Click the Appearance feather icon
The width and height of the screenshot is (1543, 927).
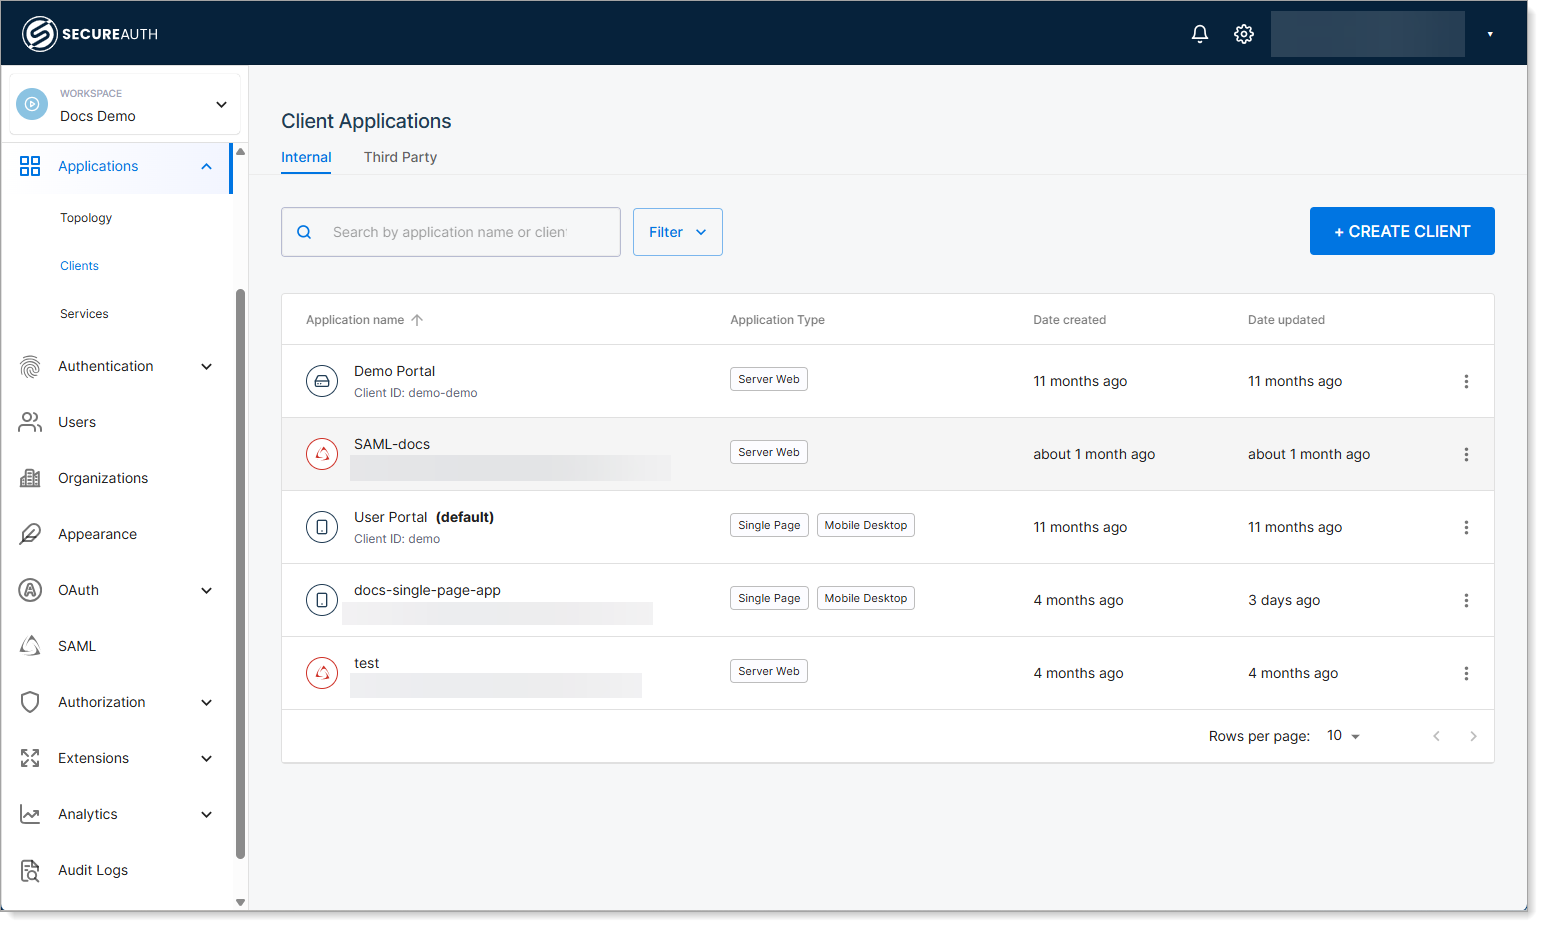30,534
